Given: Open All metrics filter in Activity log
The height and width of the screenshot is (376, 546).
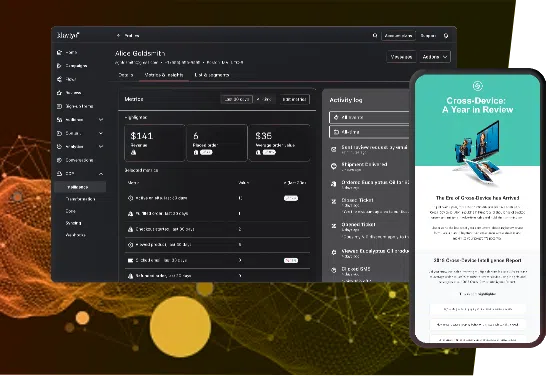Looking at the screenshot, I should point(369,117).
